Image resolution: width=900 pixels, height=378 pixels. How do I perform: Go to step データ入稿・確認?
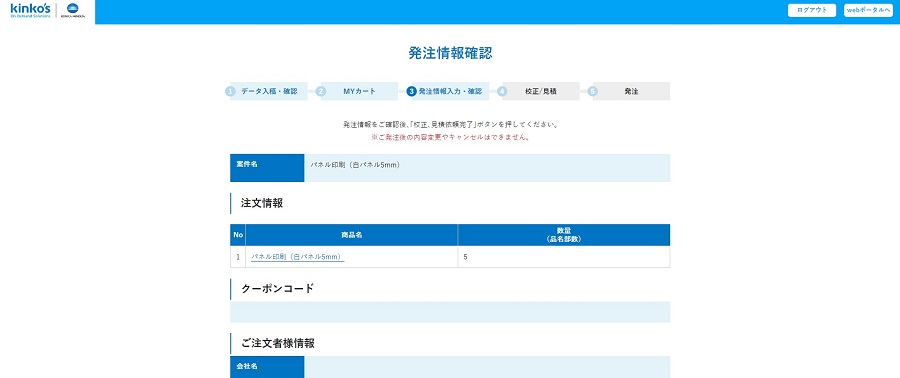(x=269, y=91)
